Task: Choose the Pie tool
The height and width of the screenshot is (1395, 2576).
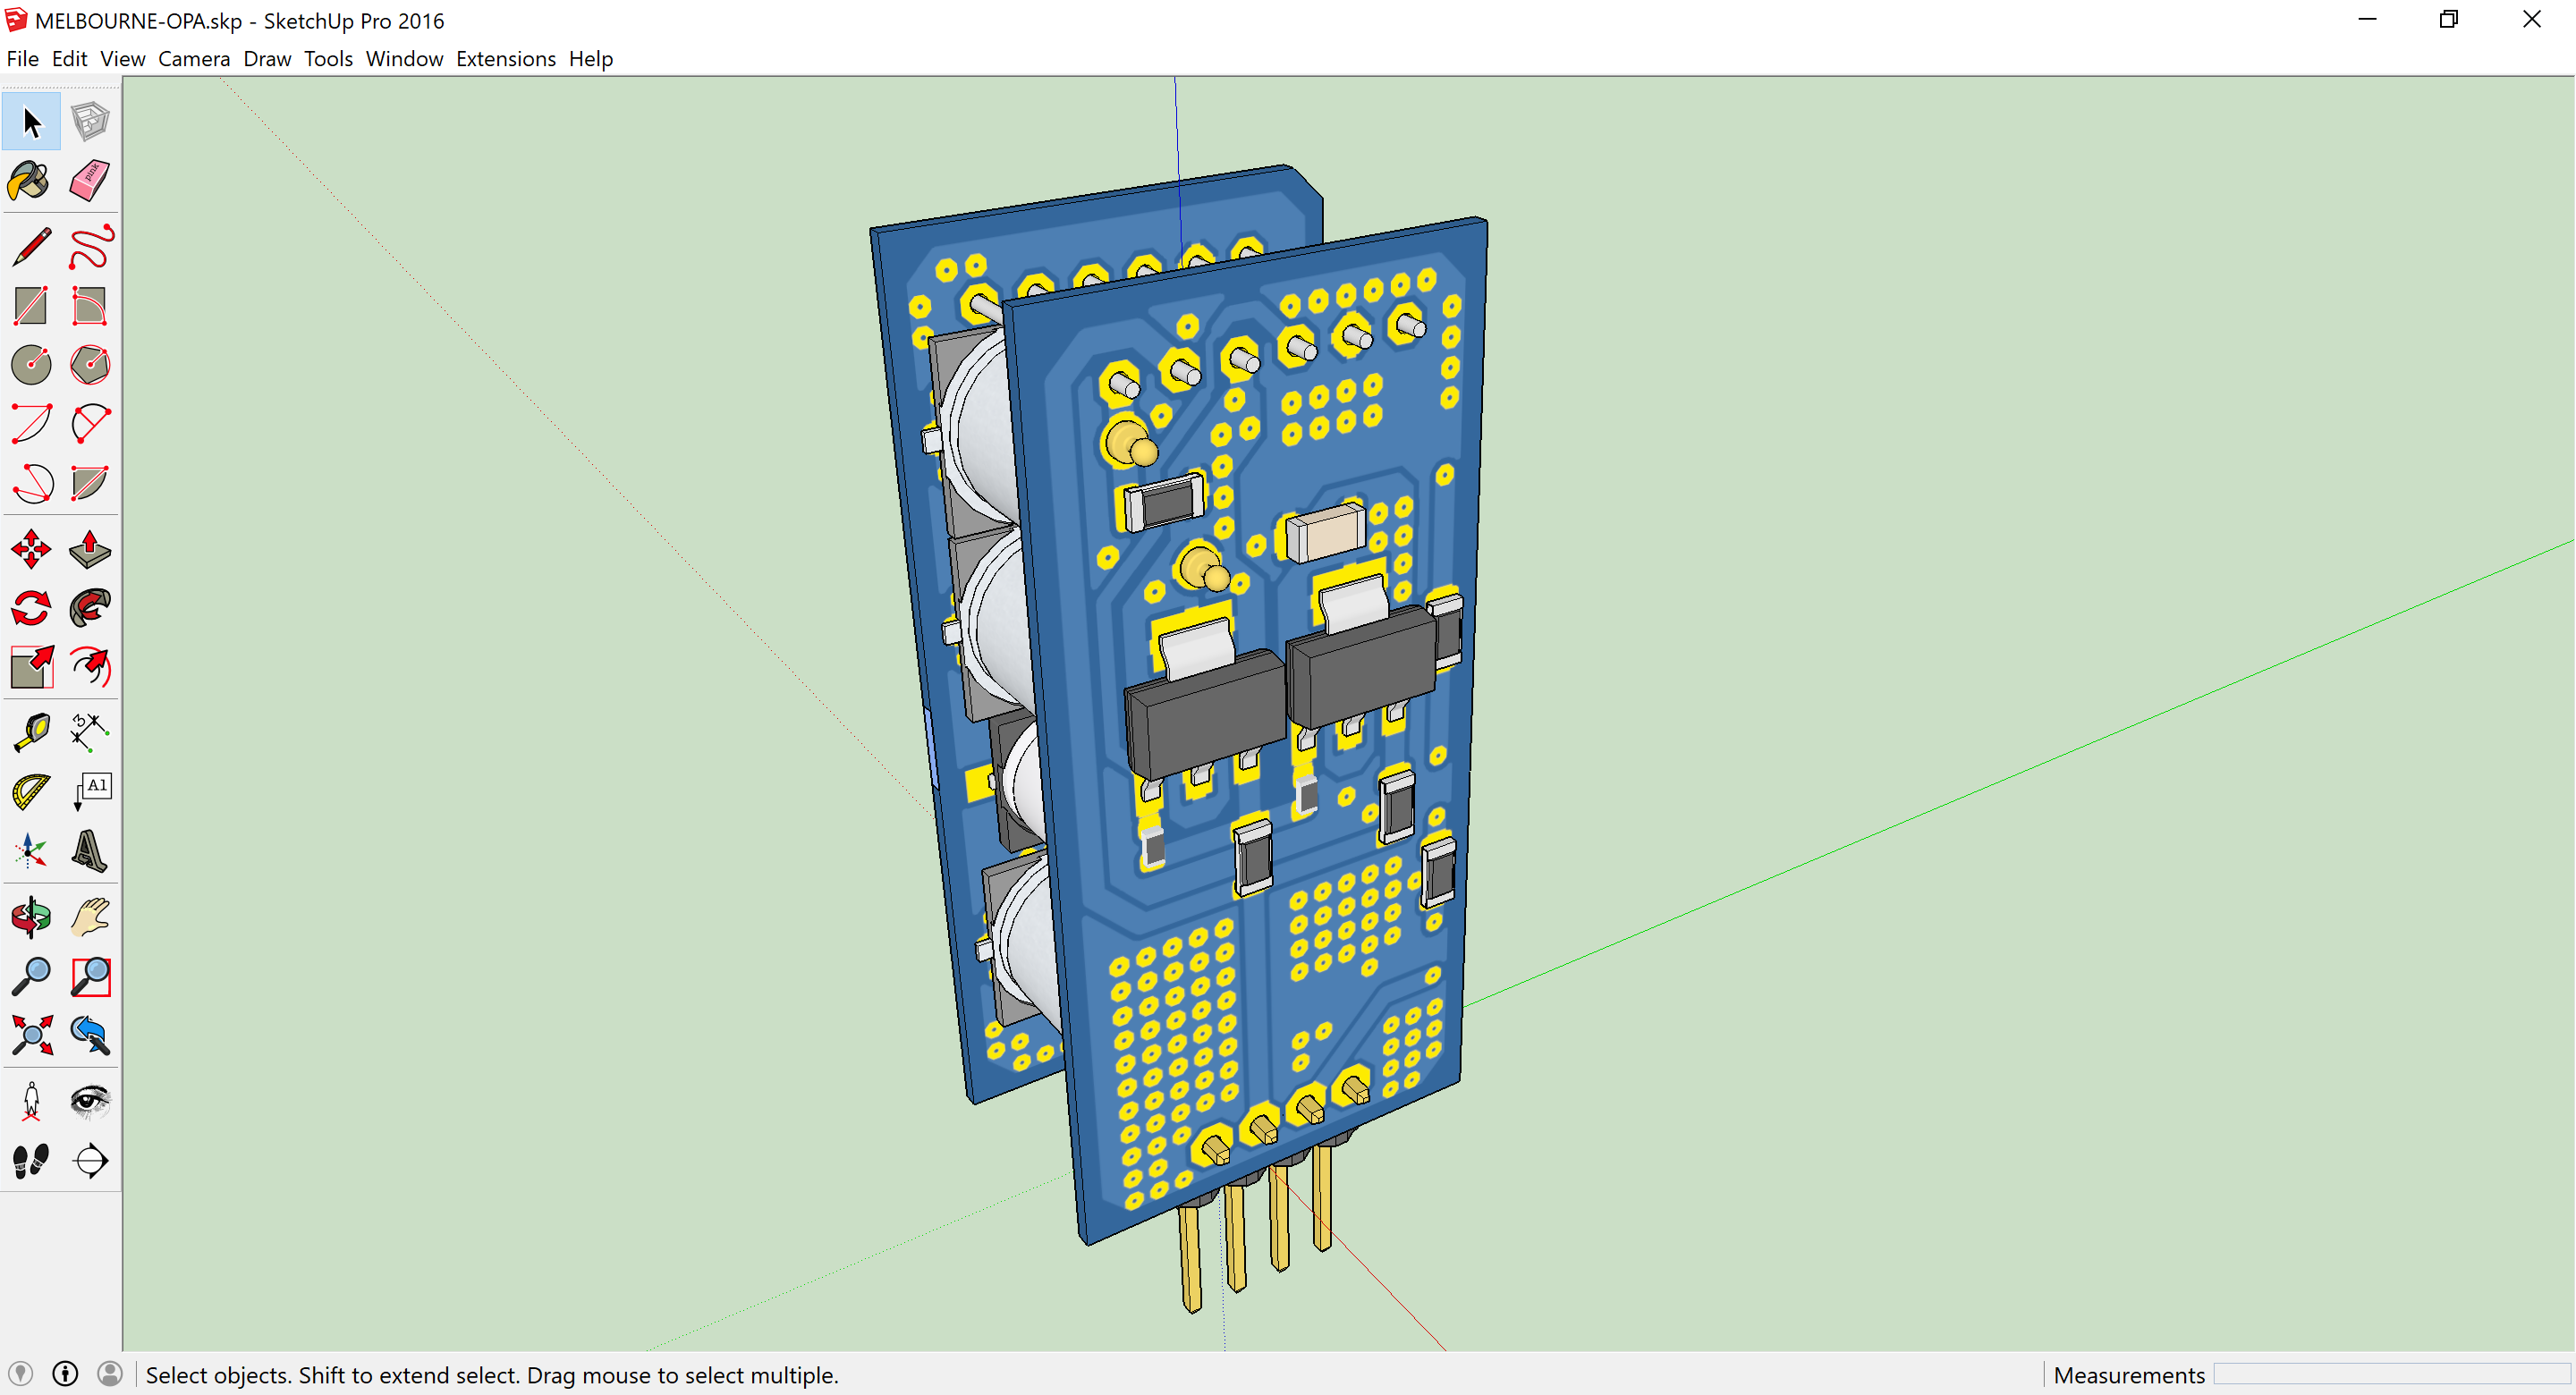Action: [x=90, y=483]
